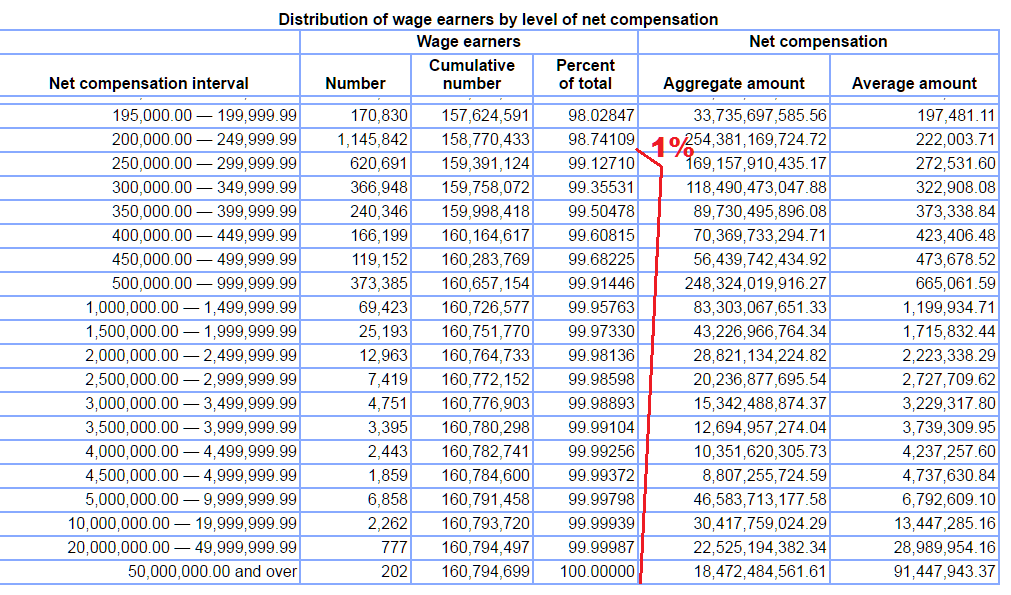Click the 500,000.00 — 999,999.99 interval cell
The image size is (1011, 595).
click(x=204, y=284)
